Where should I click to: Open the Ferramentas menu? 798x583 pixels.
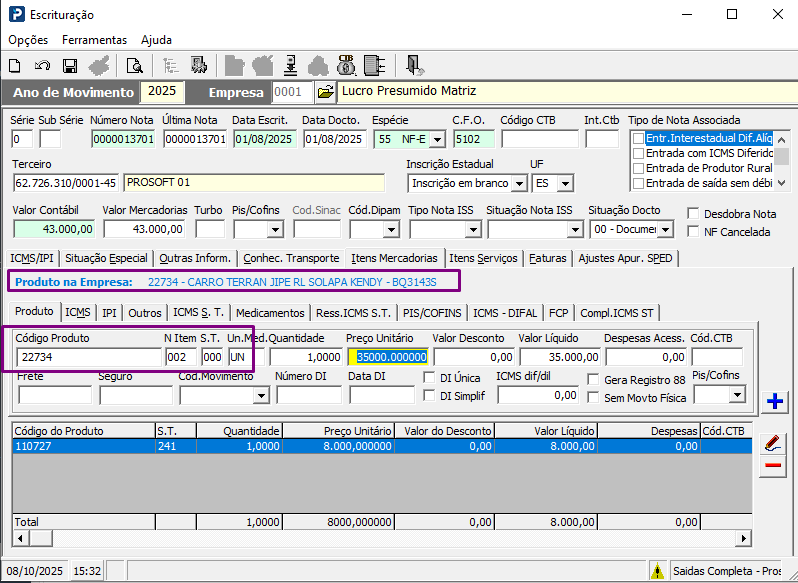[94, 40]
